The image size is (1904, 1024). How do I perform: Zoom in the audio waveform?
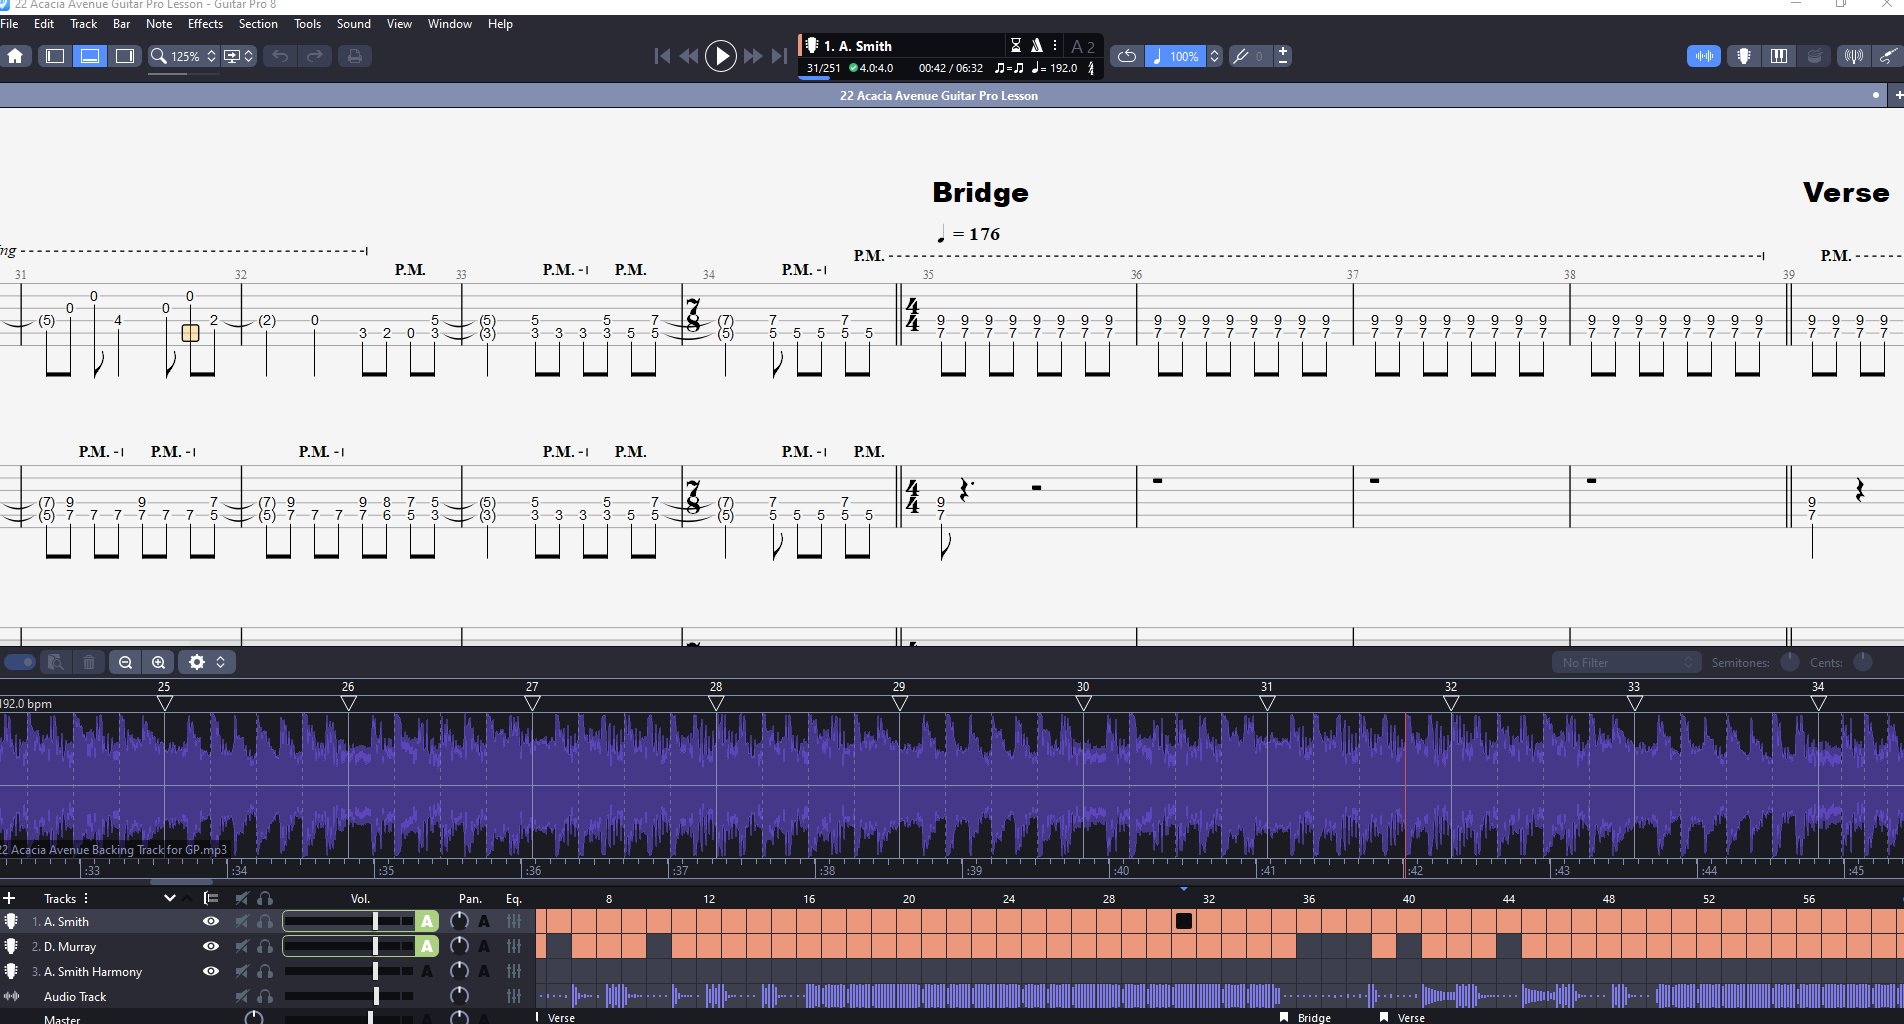point(158,662)
